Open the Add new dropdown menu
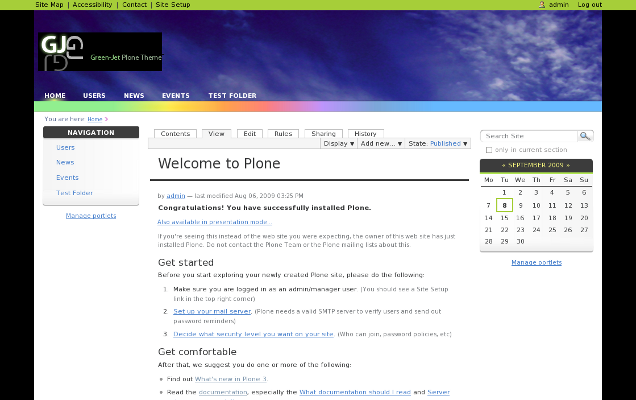This screenshot has height=400, width=636. click(381, 144)
